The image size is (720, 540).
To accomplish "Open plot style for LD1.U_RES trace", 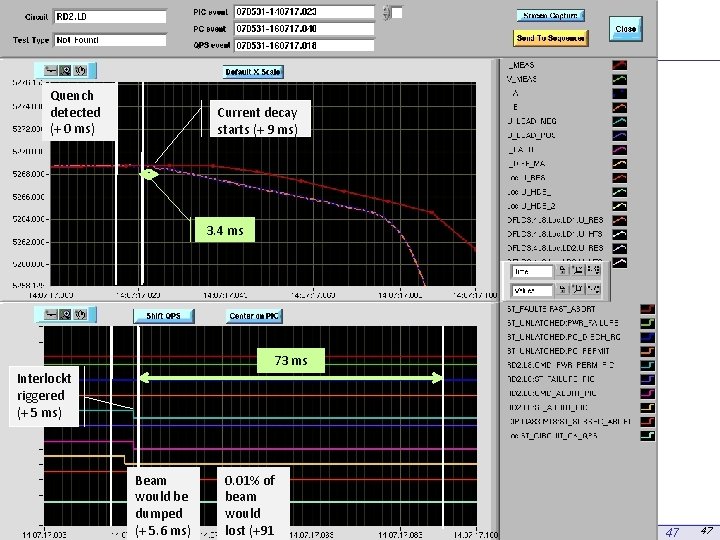I will point(619,220).
